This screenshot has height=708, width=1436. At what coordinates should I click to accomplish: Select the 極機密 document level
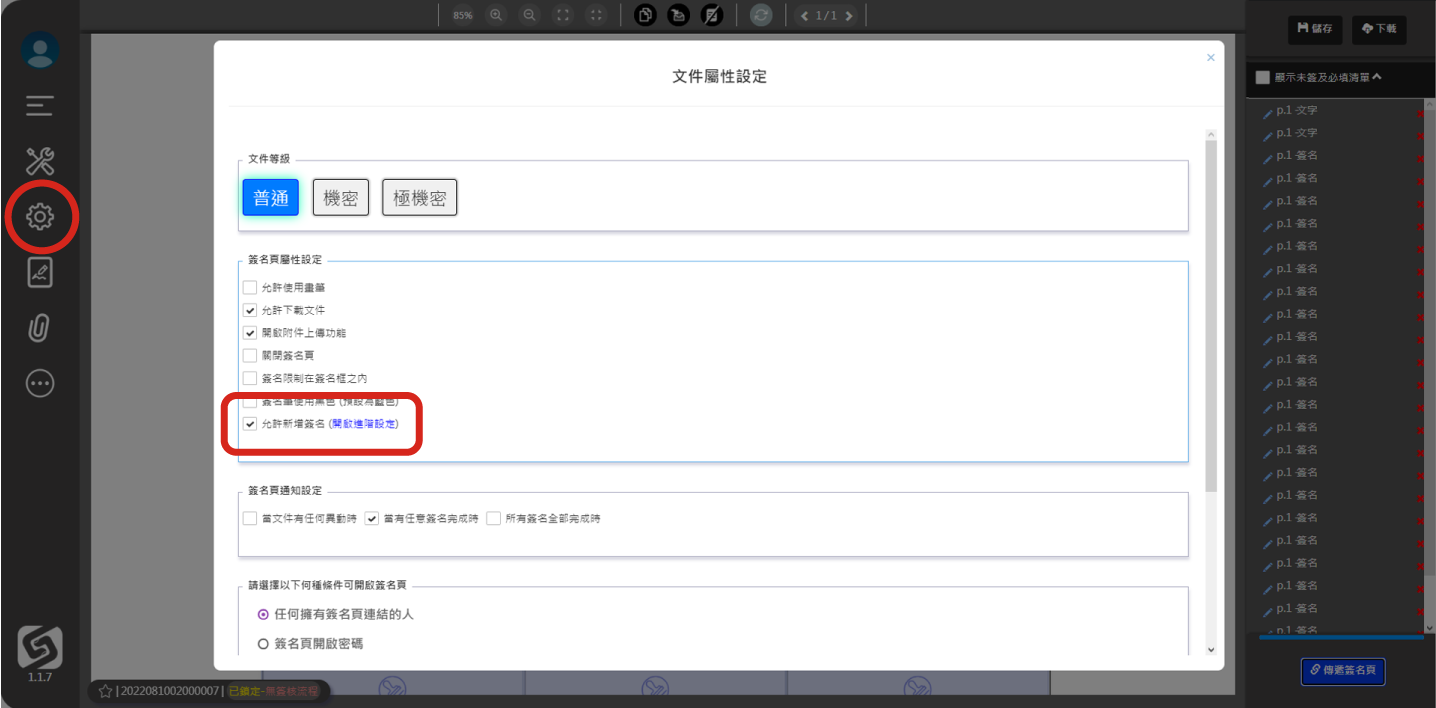point(420,198)
